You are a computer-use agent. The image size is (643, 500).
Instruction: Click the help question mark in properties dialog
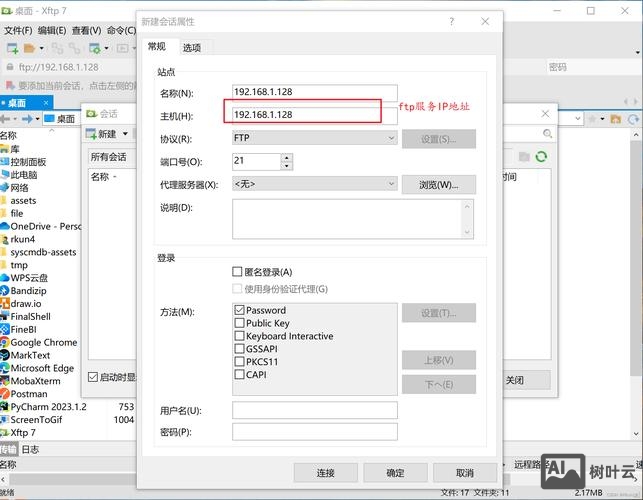click(x=451, y=21)
